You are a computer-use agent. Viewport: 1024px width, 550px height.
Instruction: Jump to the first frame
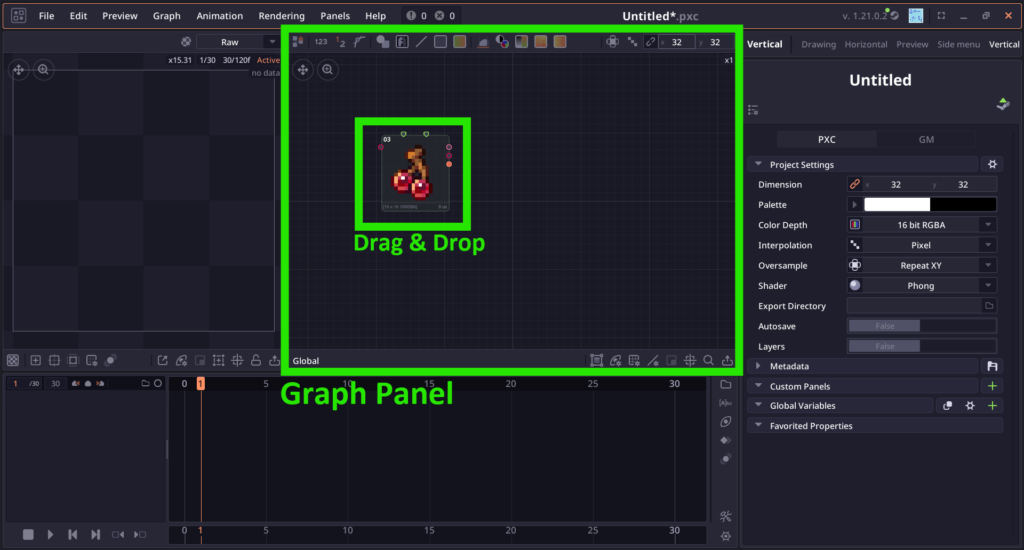[x=72, y=534]
